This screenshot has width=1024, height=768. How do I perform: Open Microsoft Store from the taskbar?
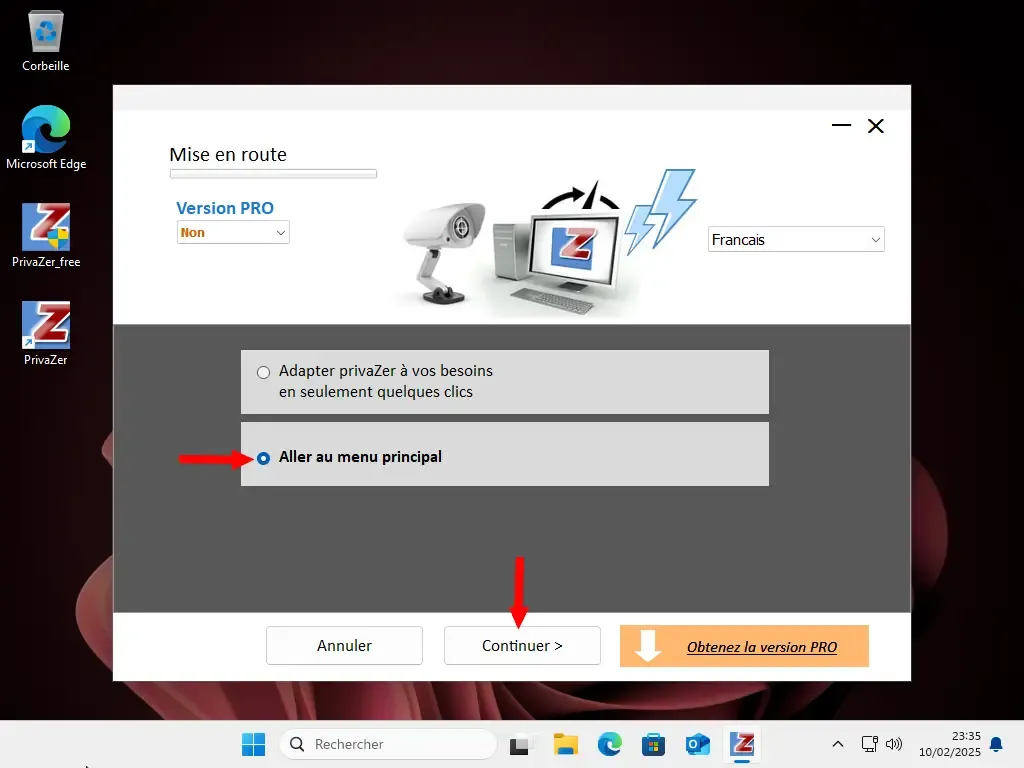coord(653,744)
